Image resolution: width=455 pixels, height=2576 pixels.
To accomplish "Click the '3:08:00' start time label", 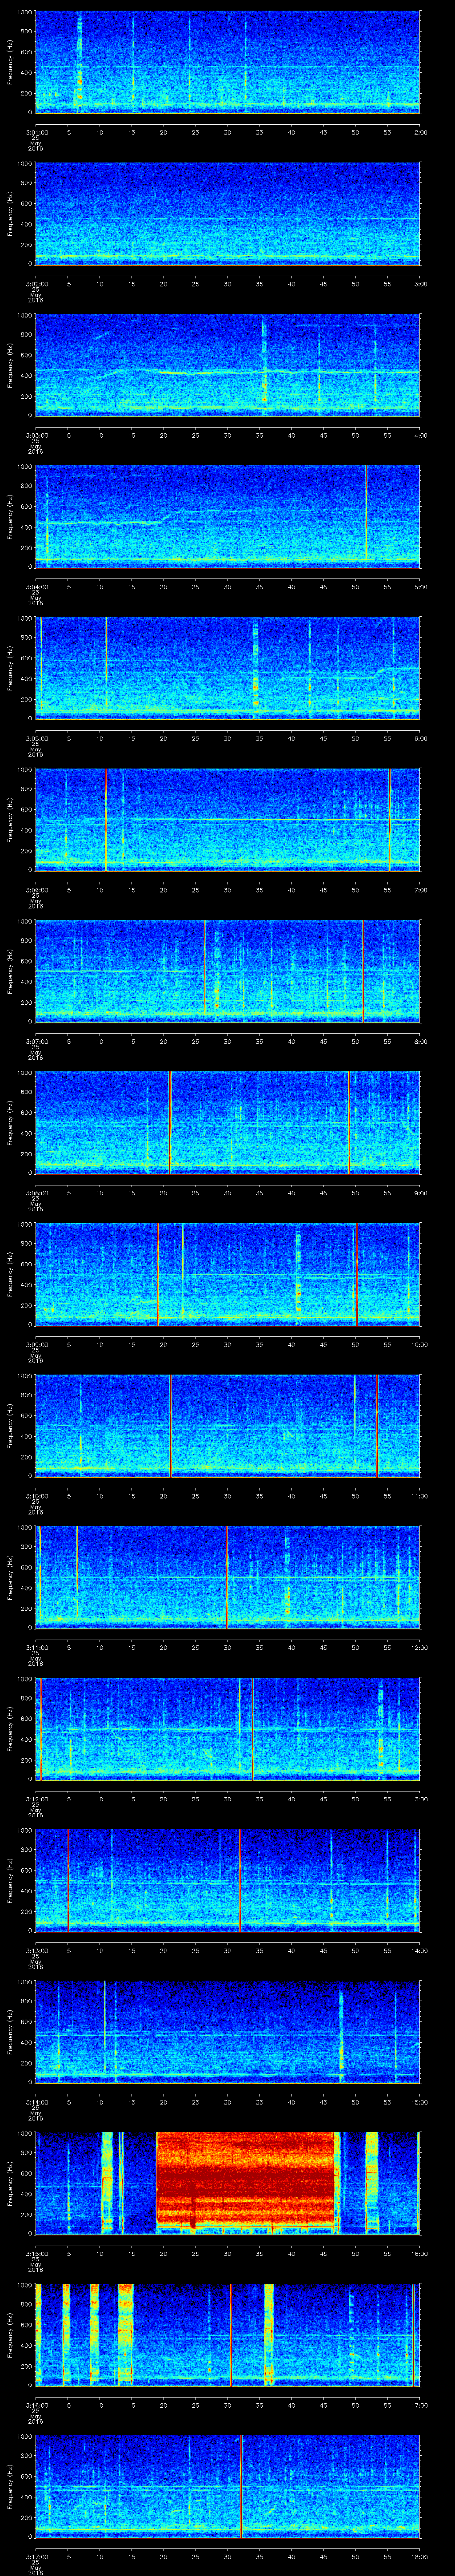I will (36, 1193).
